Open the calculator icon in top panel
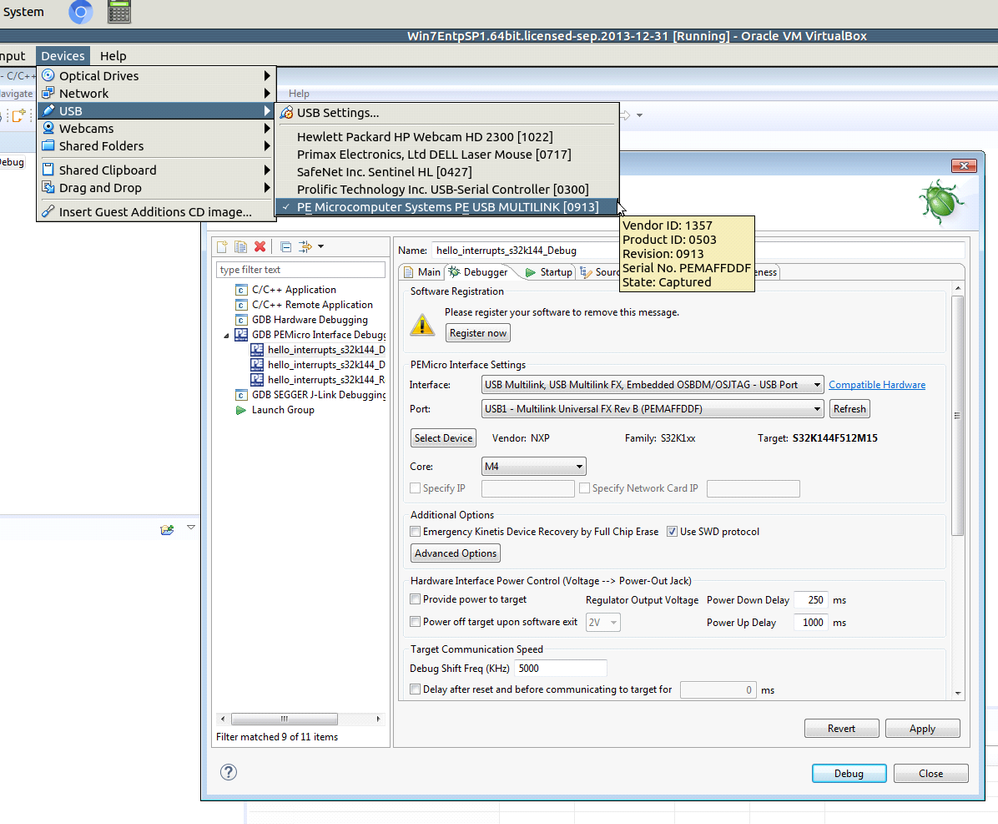This screenshot has width=998, height=824. click(119, 11)
